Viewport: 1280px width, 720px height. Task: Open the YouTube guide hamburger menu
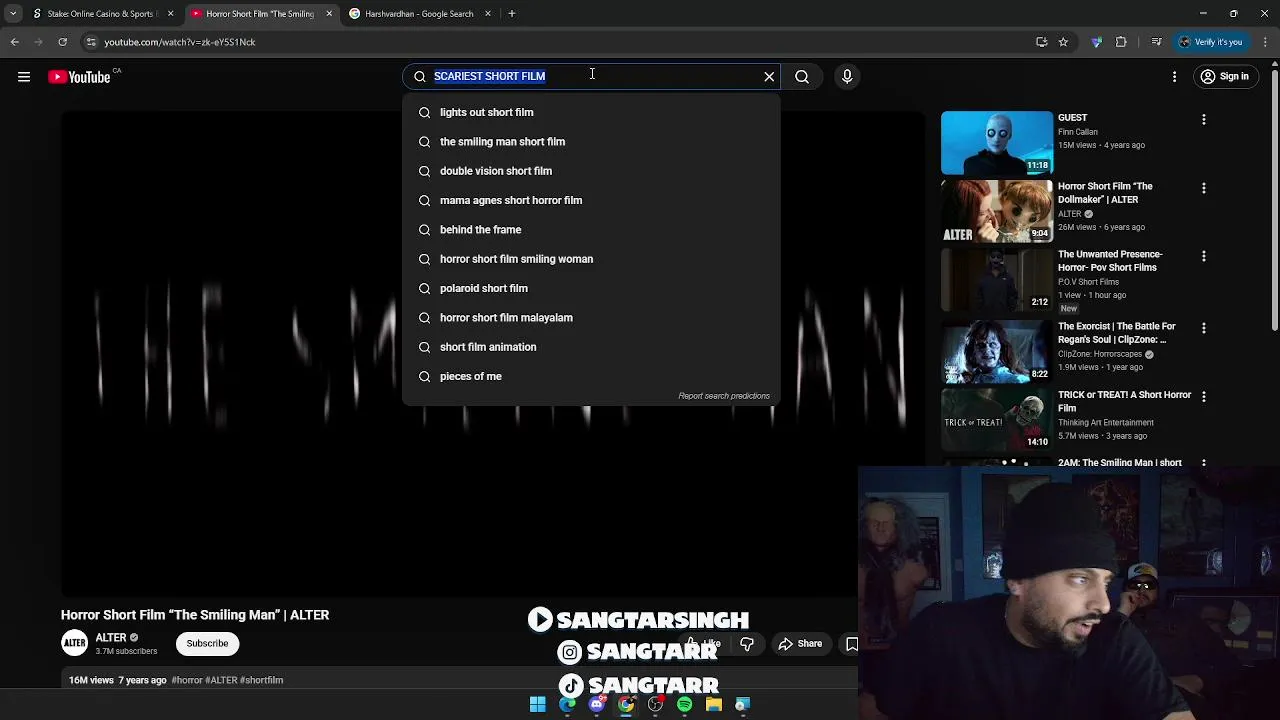(24, 77)
